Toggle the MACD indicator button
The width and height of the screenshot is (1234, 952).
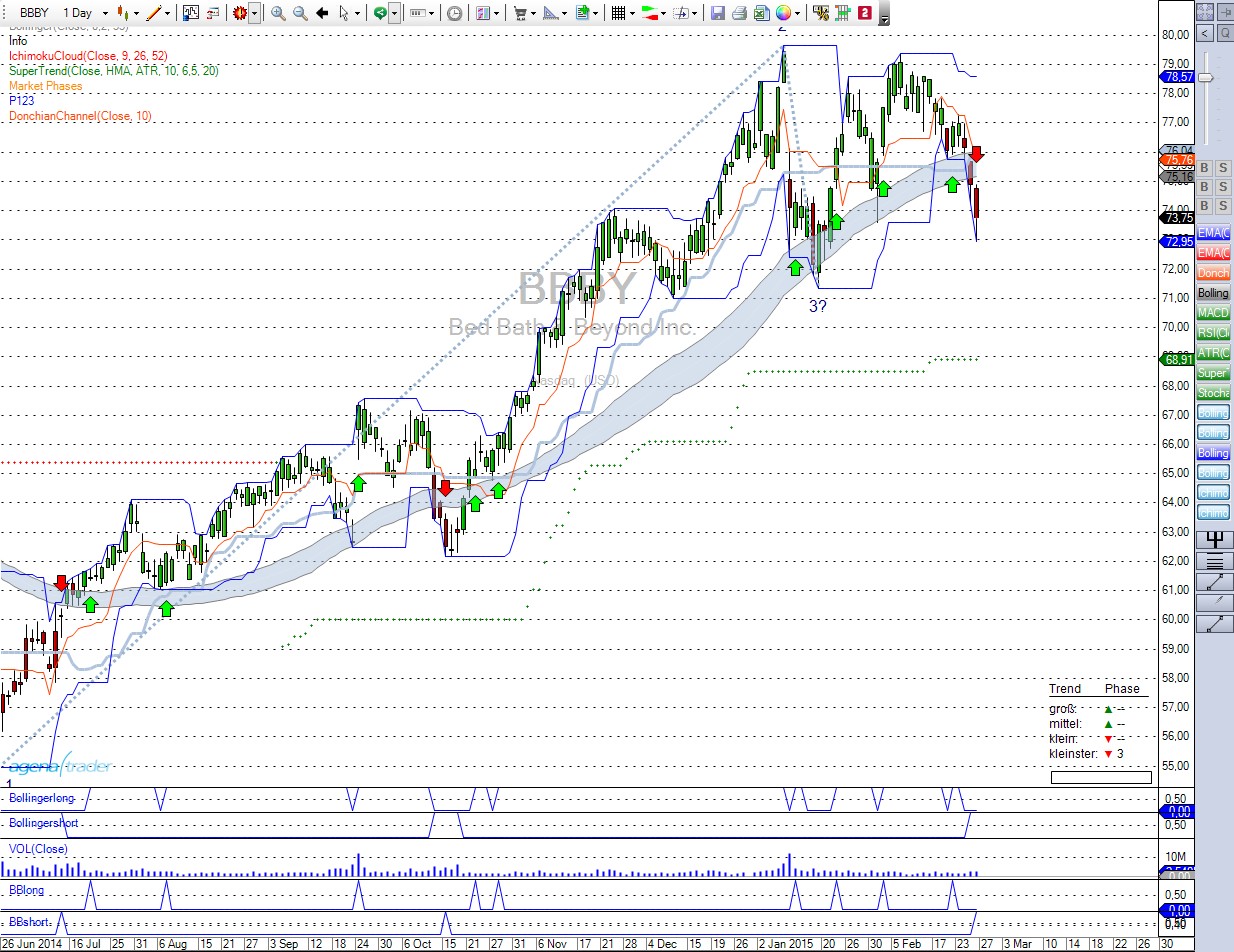click(1213, 313)
